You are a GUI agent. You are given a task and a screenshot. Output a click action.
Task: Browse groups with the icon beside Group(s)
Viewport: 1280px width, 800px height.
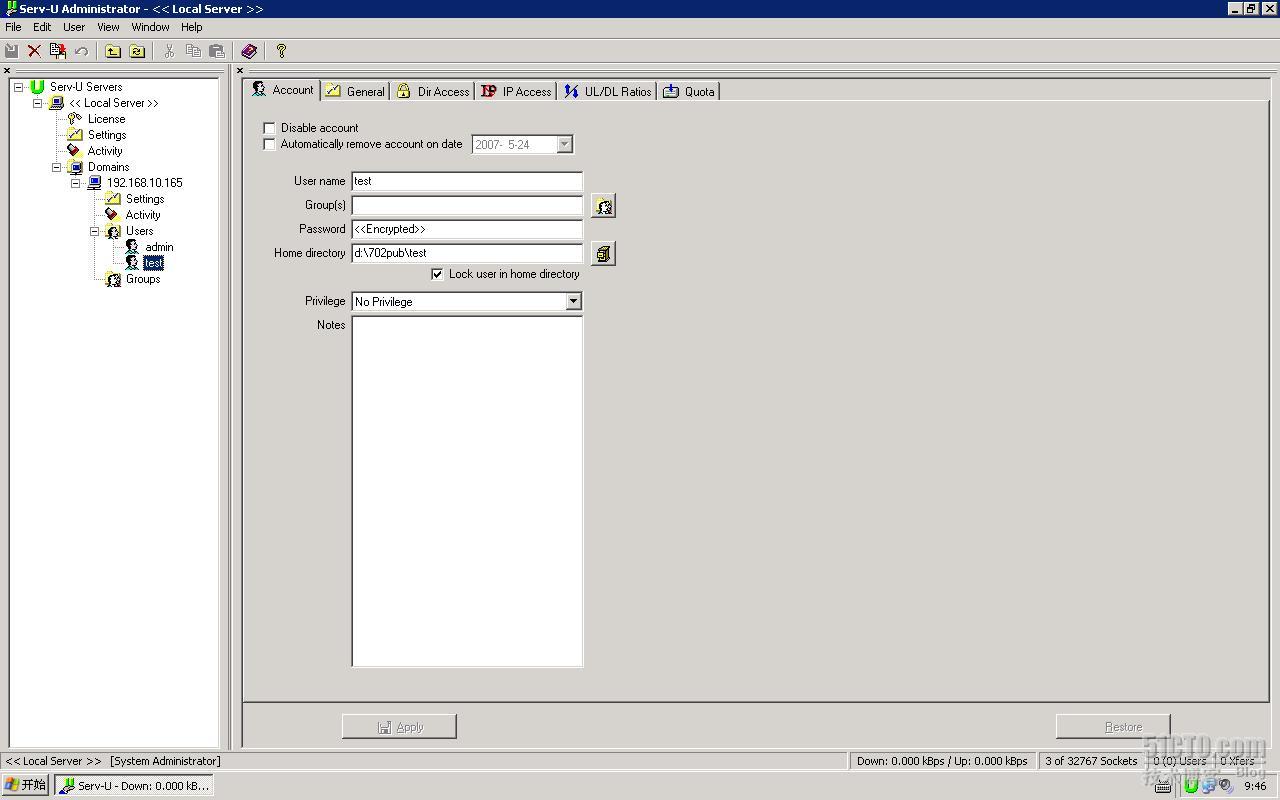603,206
